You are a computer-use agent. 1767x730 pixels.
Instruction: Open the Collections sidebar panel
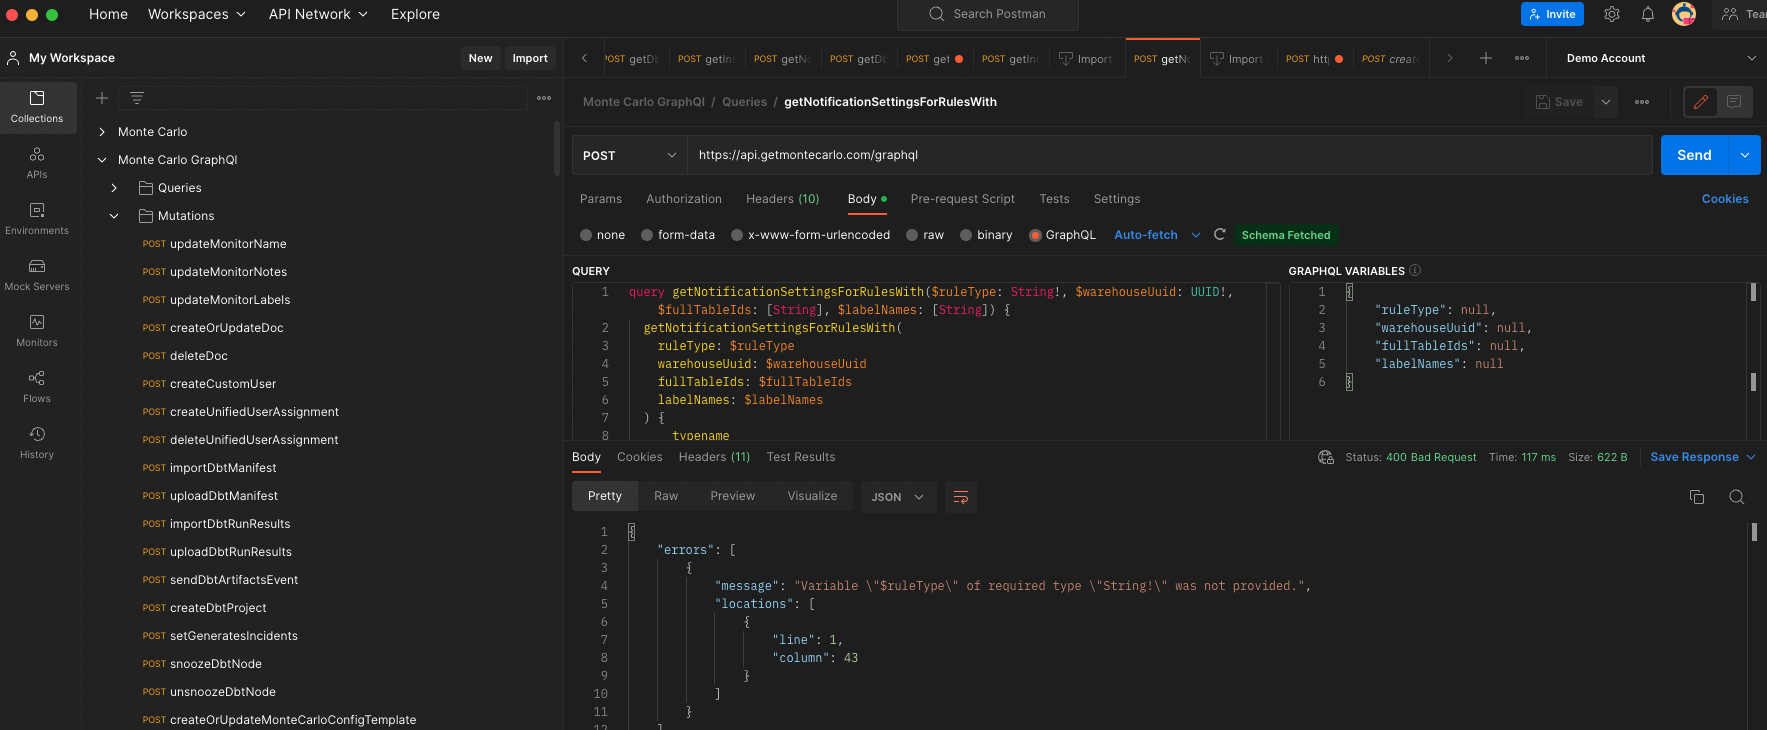coord(37,107)
